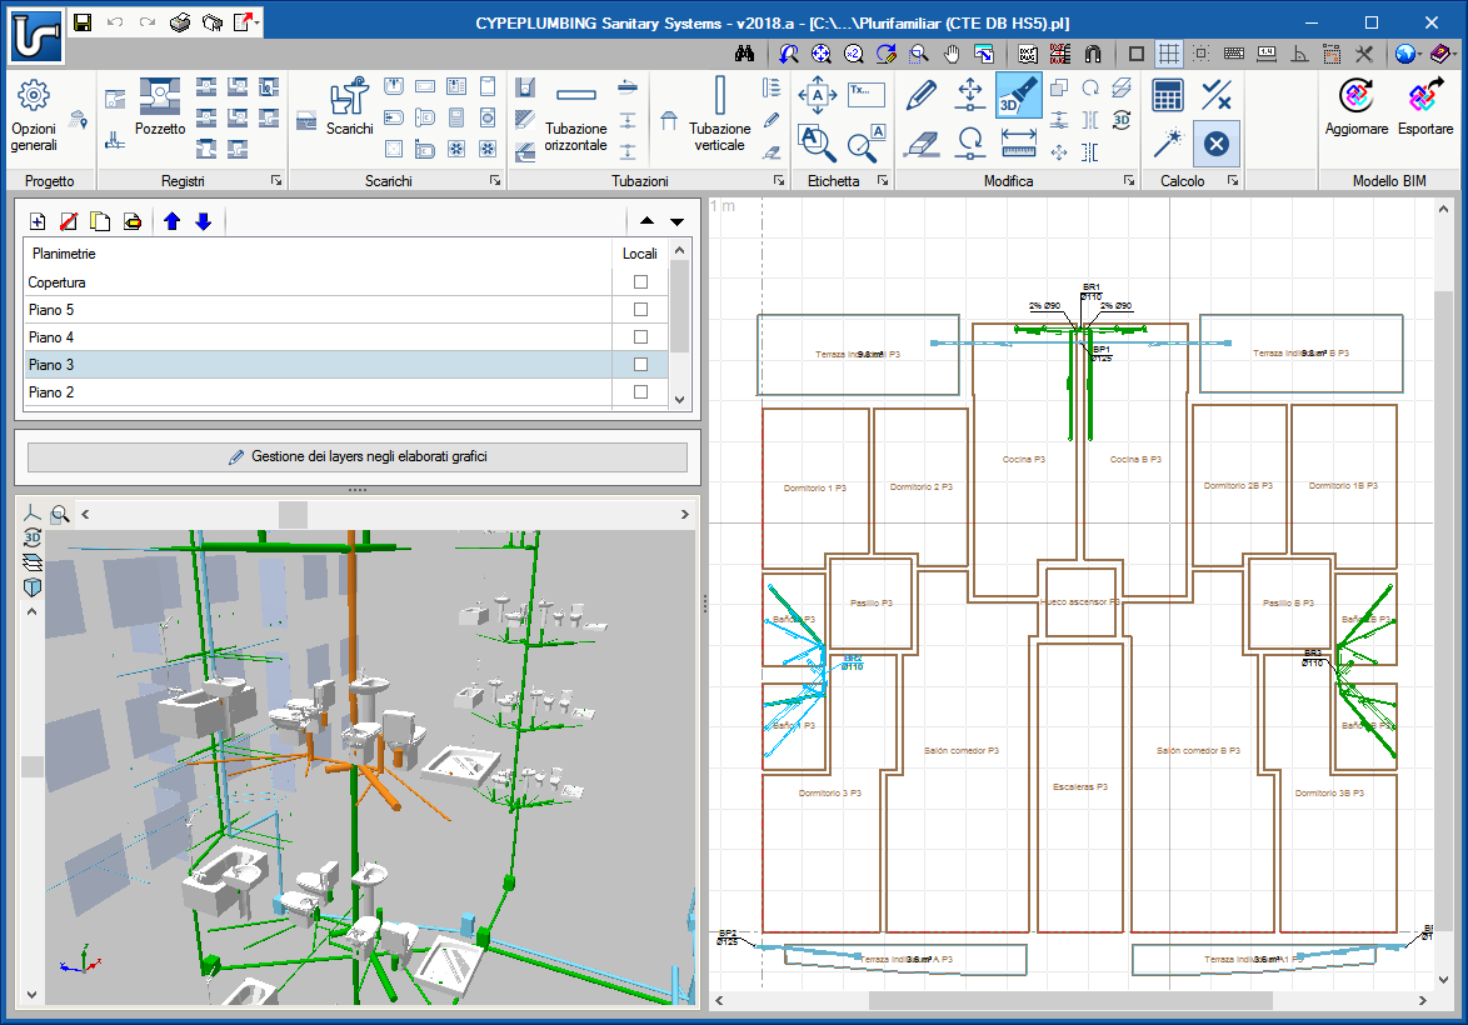Add new floor plan with plus icon
This screenshot has width=1468, height=1025.
pyautogui.click(x=37, y=221)
